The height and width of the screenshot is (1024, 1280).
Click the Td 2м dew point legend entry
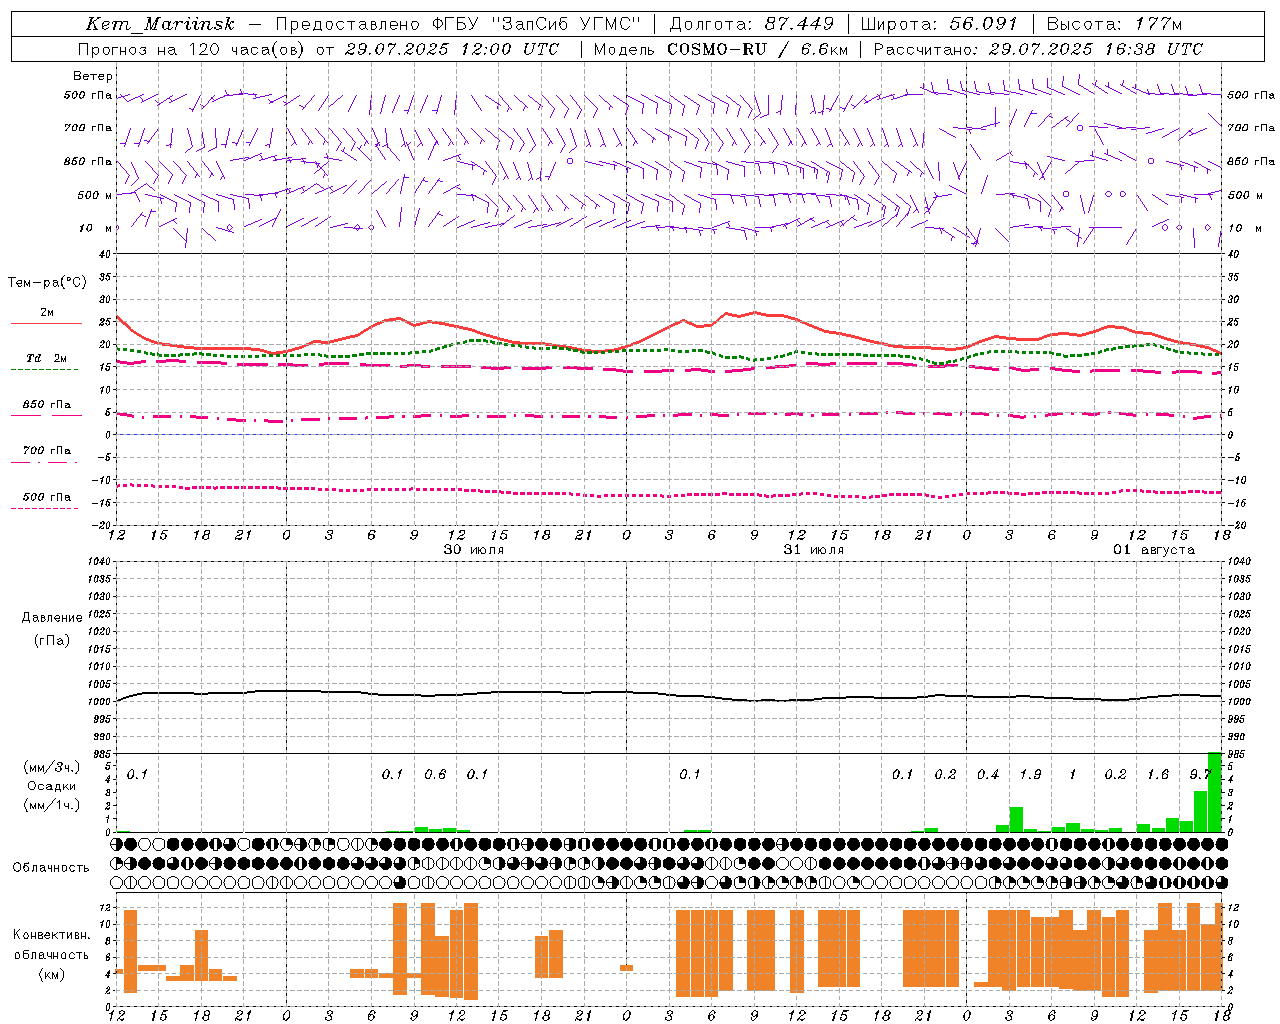(47, 358)
